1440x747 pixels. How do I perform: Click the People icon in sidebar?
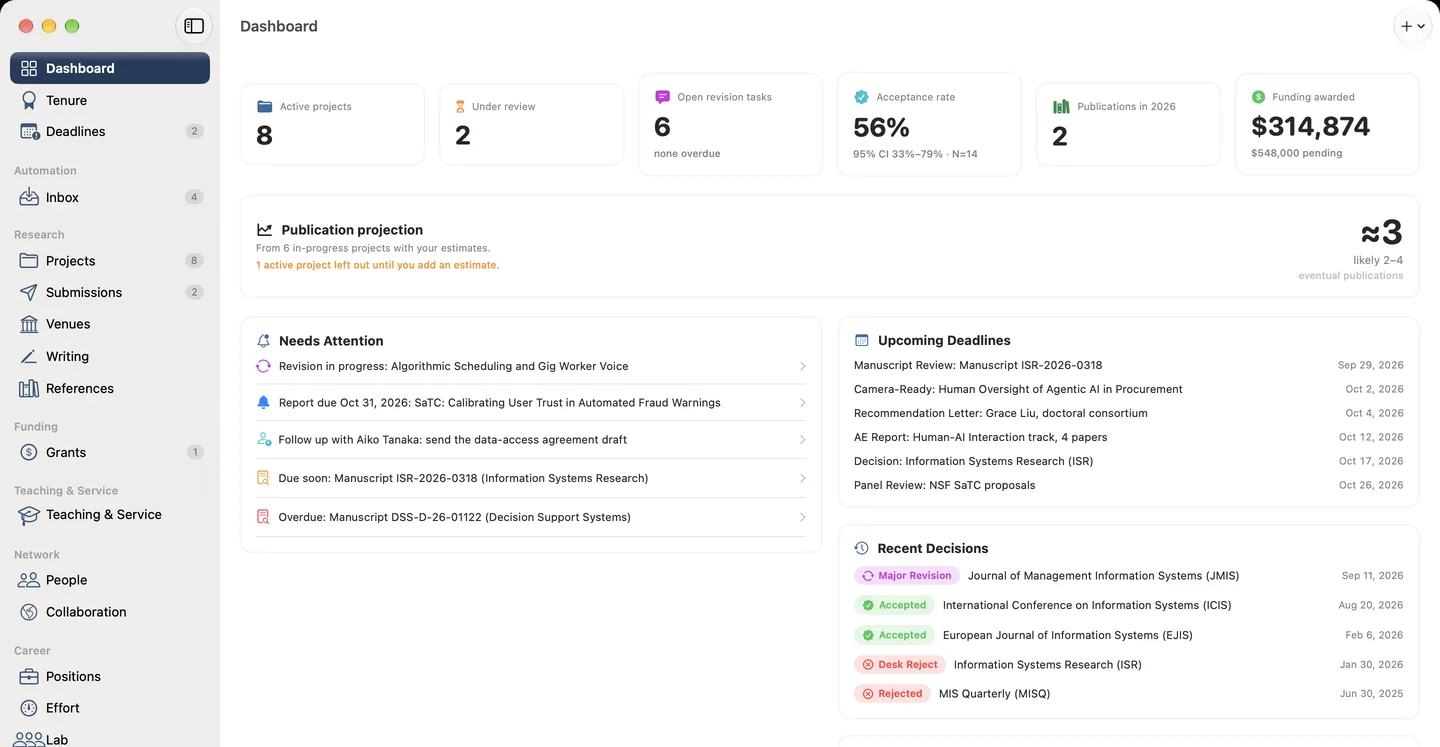coord(29,580)
